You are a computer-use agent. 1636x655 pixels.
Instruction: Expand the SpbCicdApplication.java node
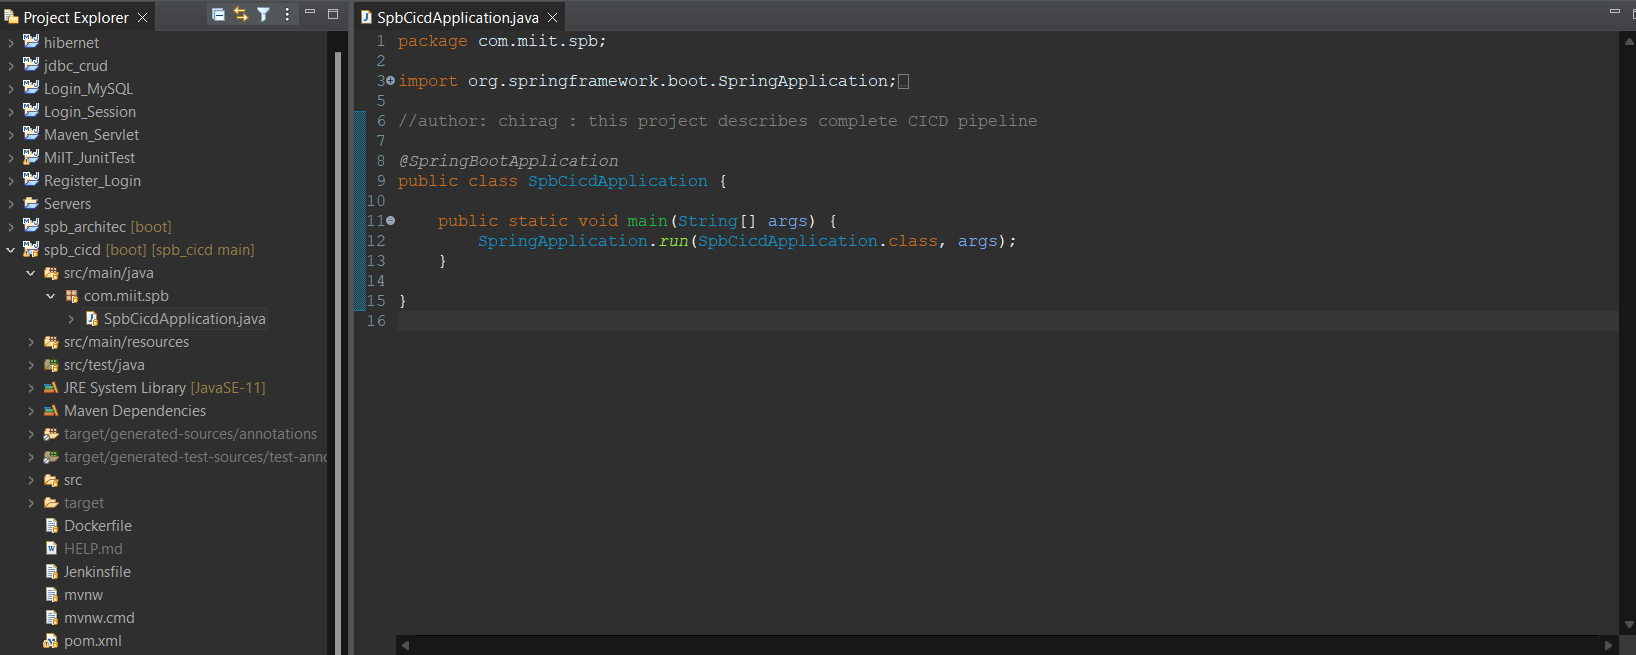click(71, 319)
